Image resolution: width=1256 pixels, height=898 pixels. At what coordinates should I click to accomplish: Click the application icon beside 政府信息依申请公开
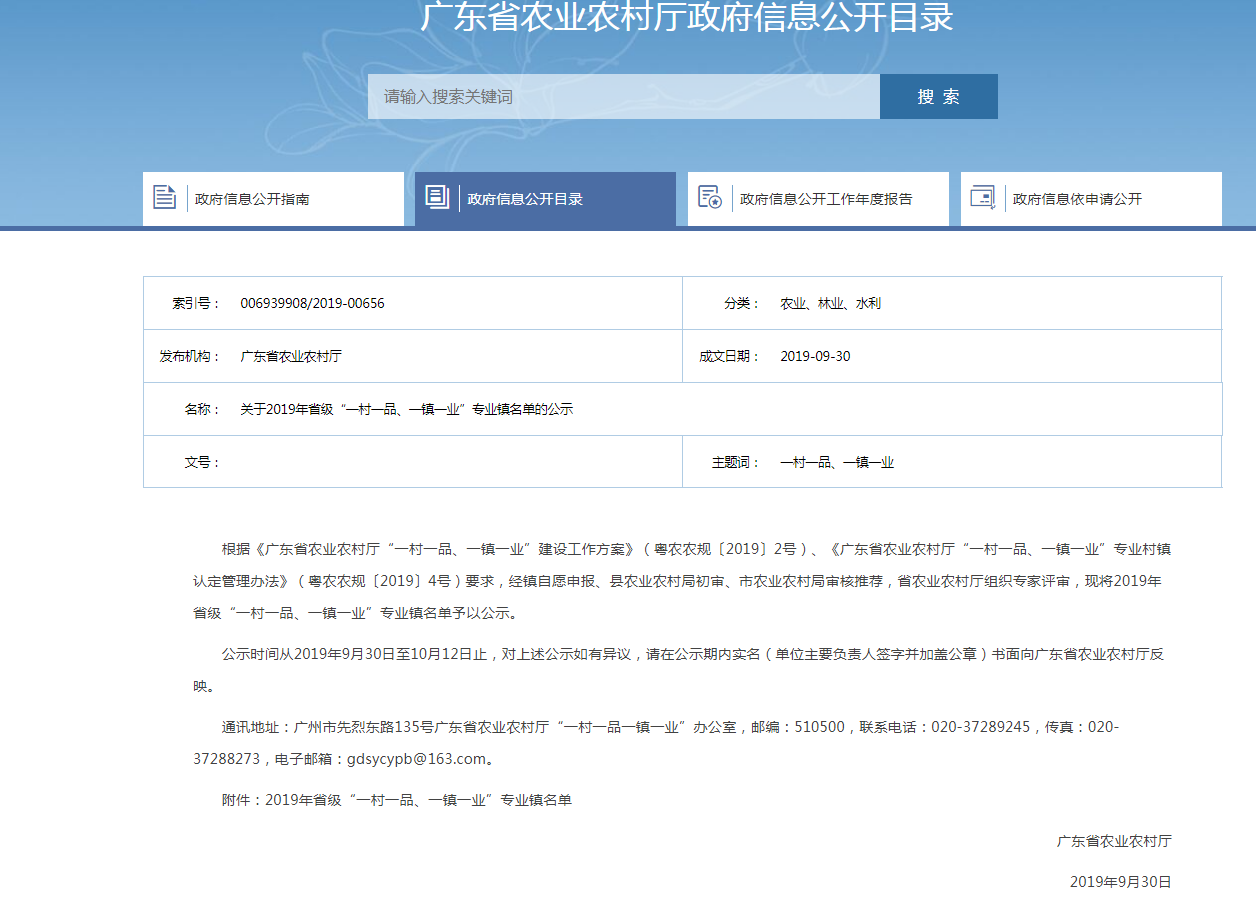[983, 197]
